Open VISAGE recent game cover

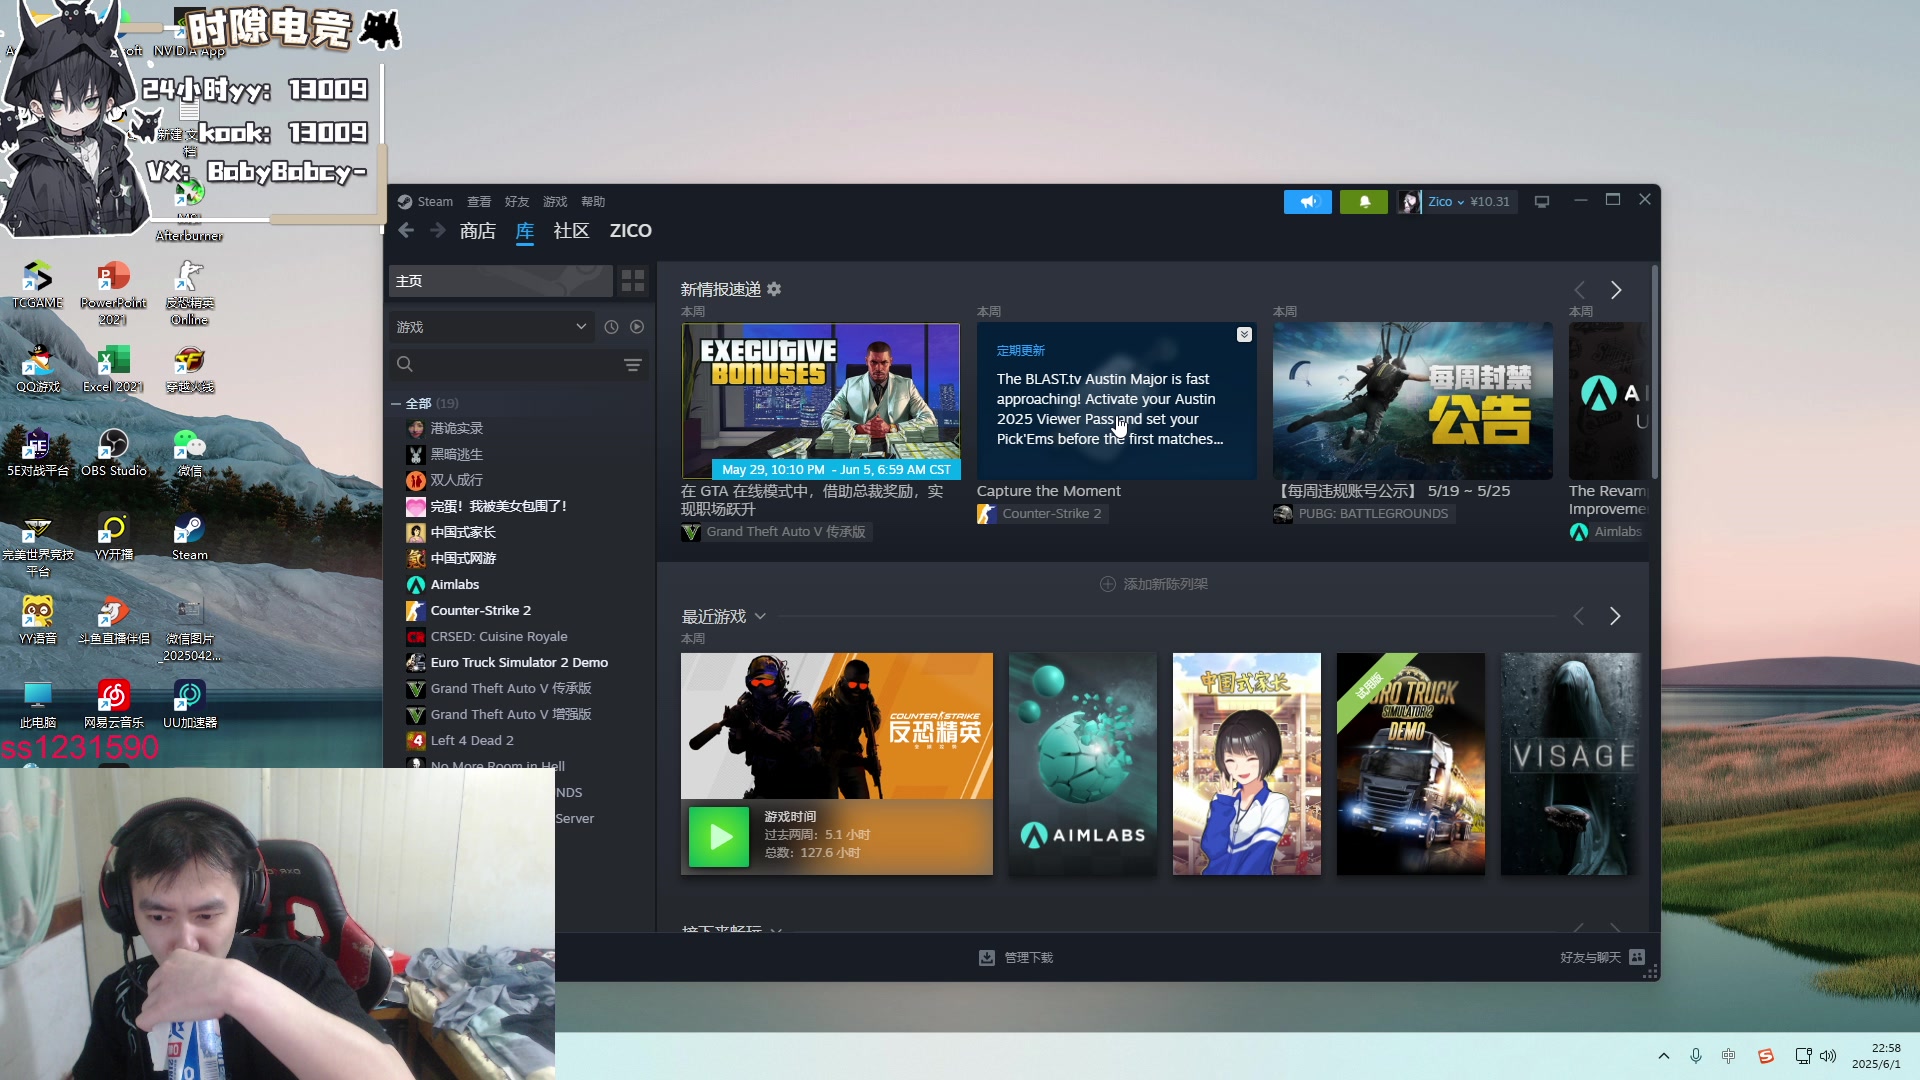point(1570,764)
